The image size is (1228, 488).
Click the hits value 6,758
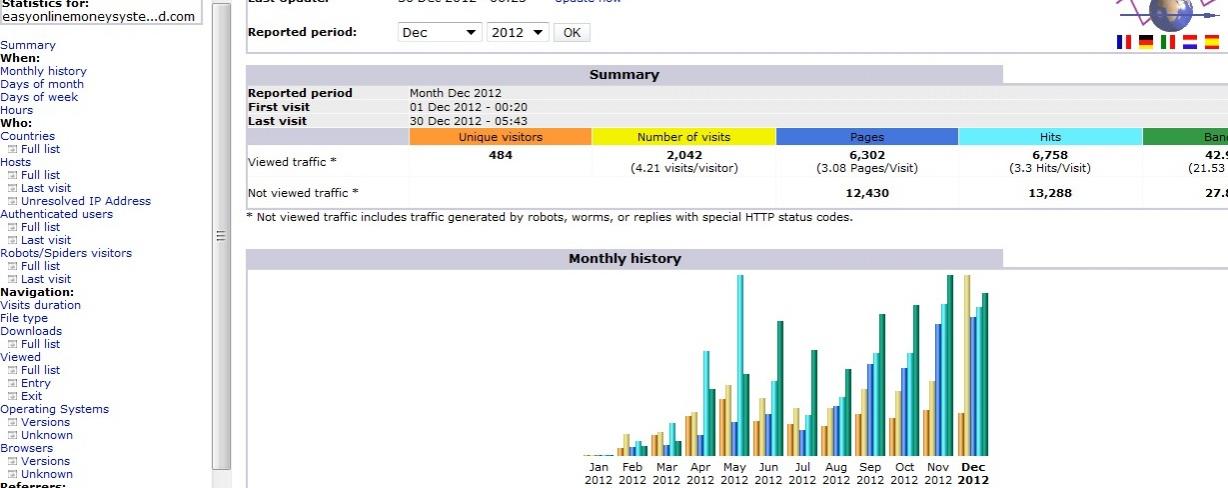[x=1050, y=155]
